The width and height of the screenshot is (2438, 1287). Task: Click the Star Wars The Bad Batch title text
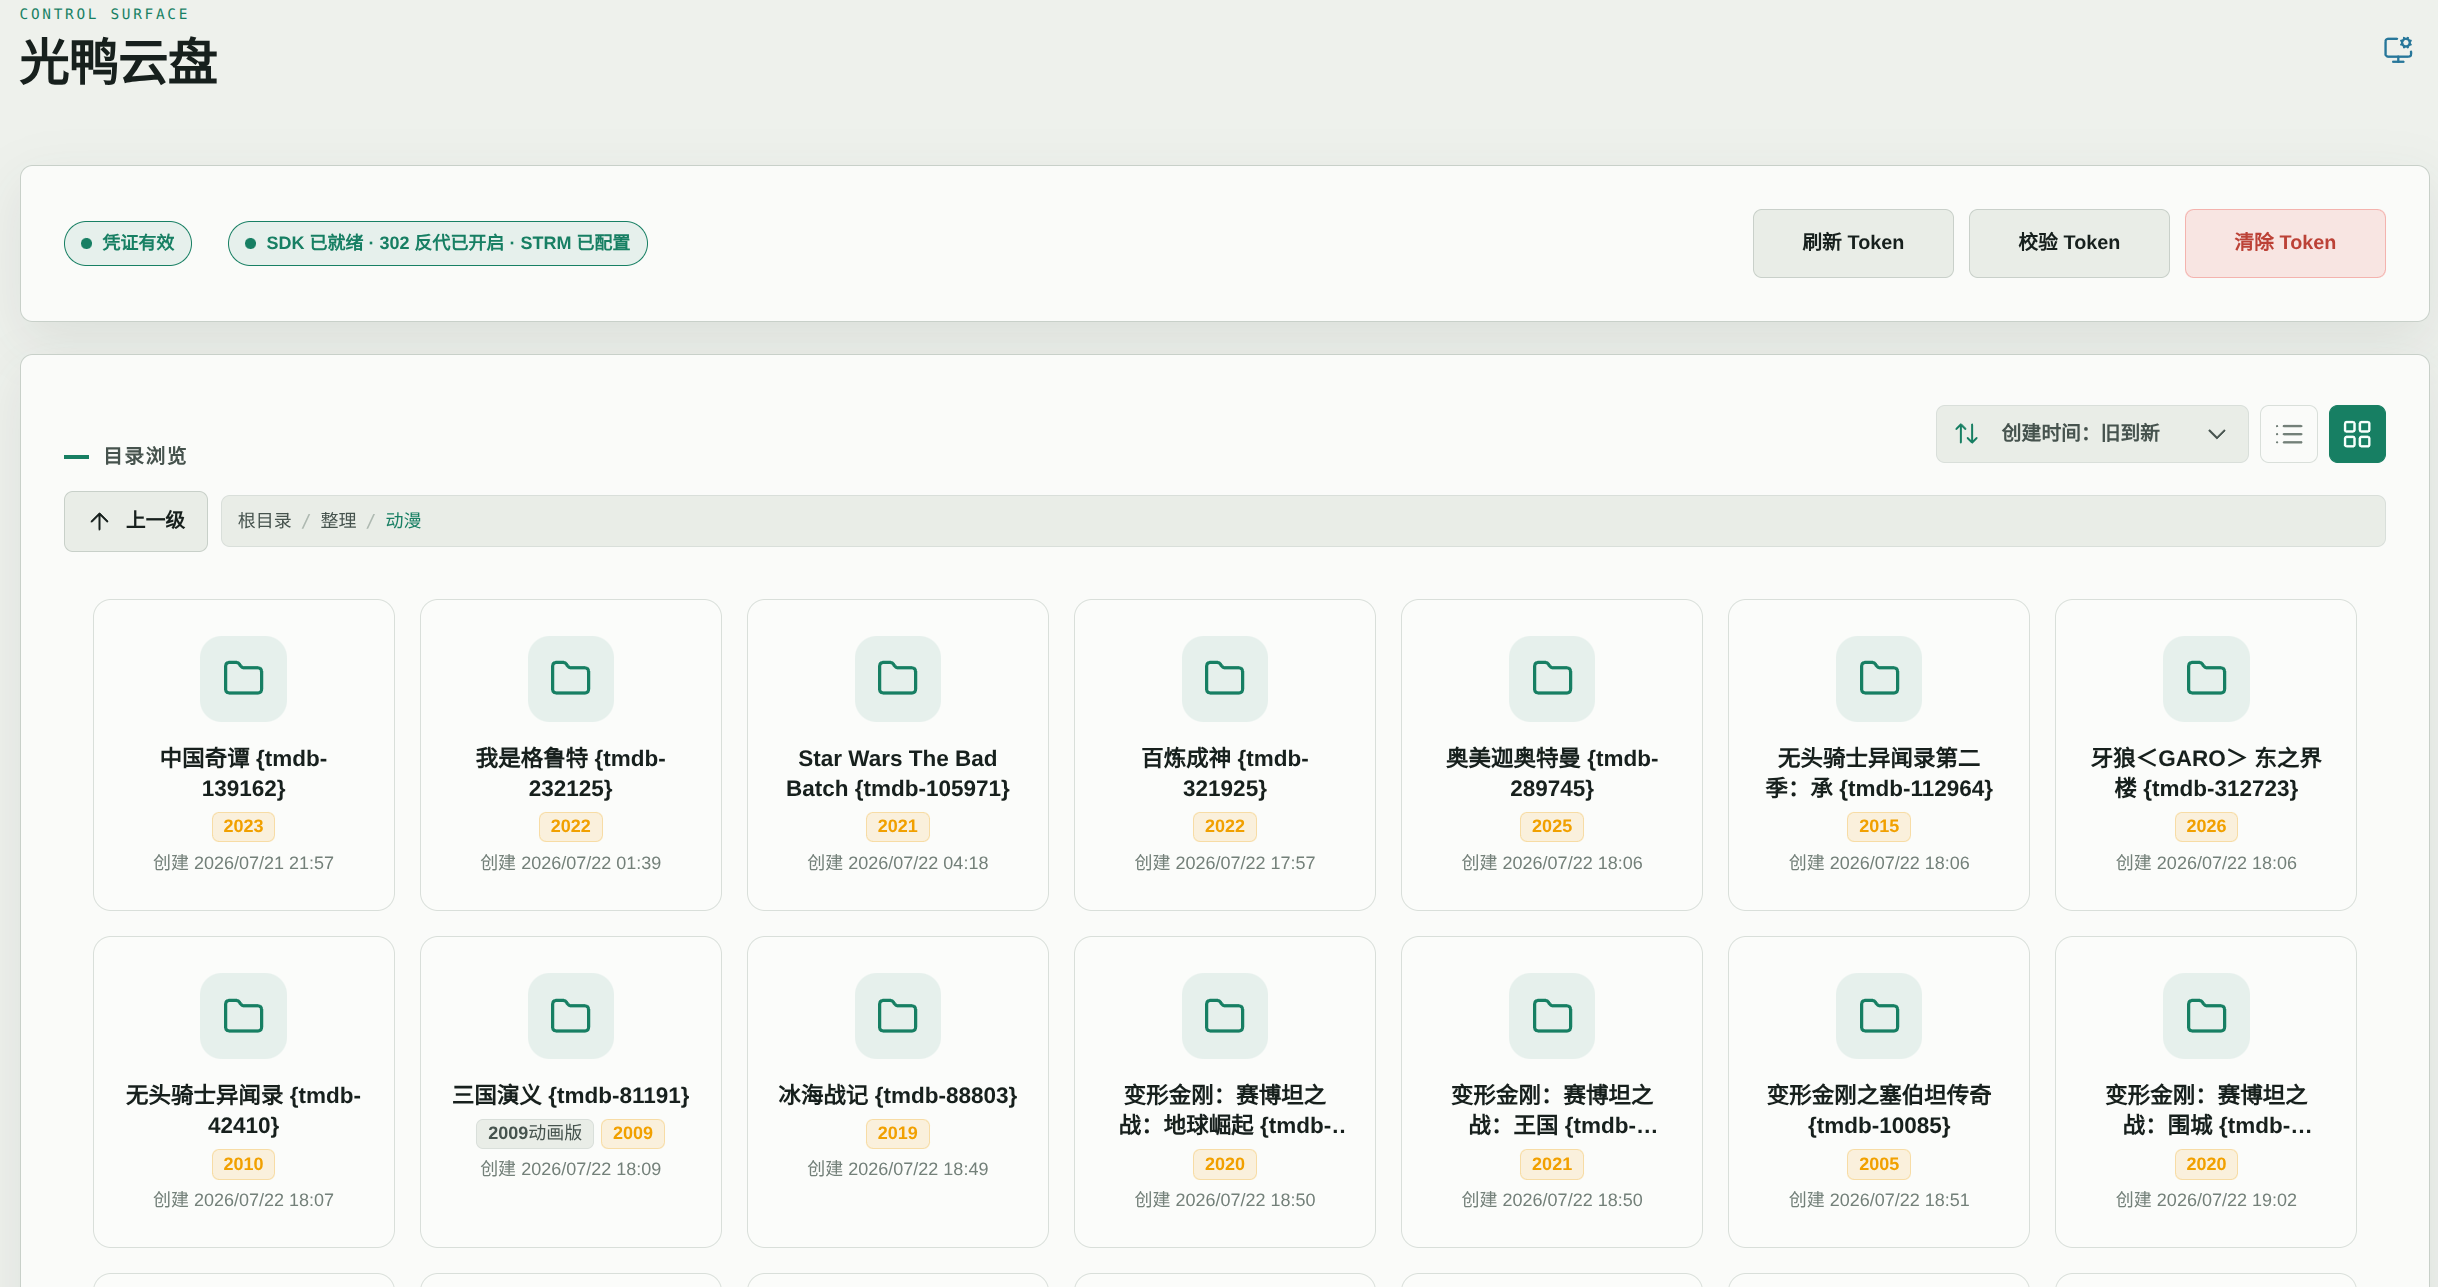[x=898, y=773]
